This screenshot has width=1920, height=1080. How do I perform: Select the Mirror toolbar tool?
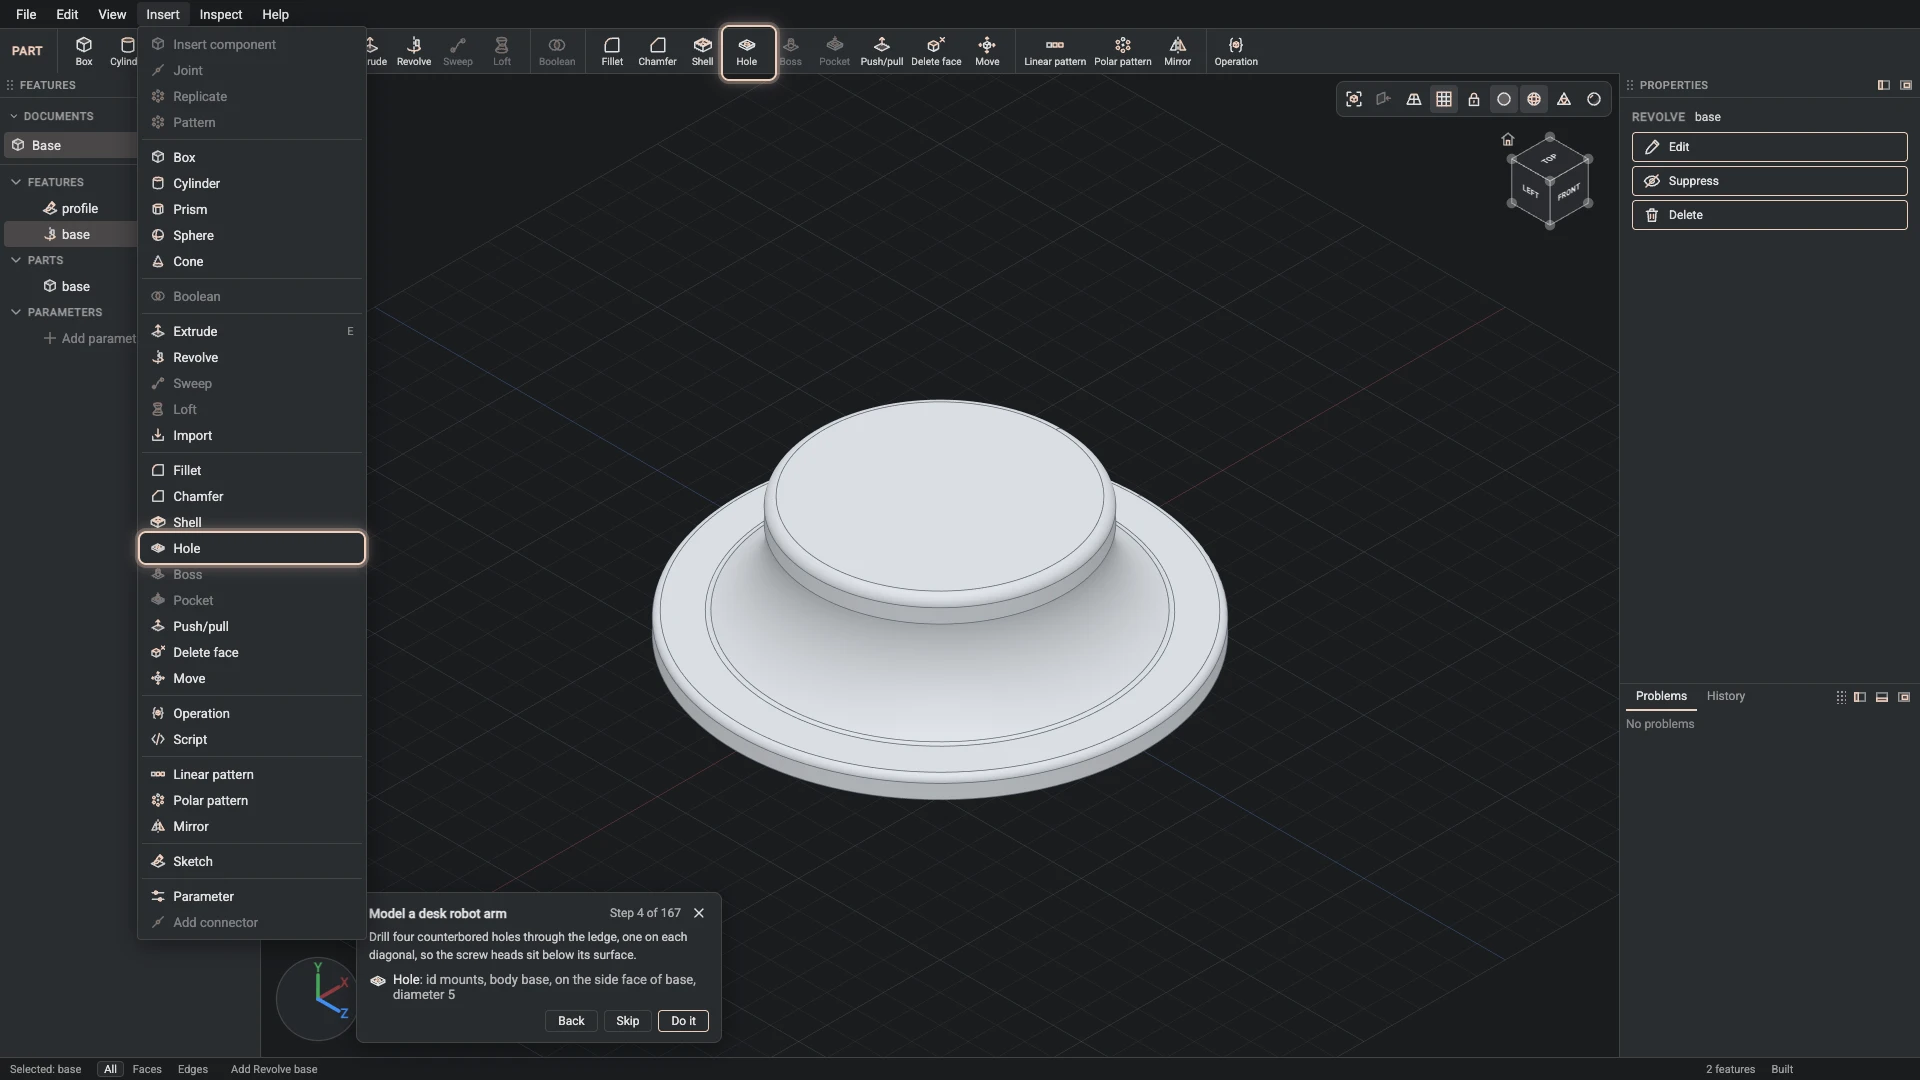(1177, 52)
